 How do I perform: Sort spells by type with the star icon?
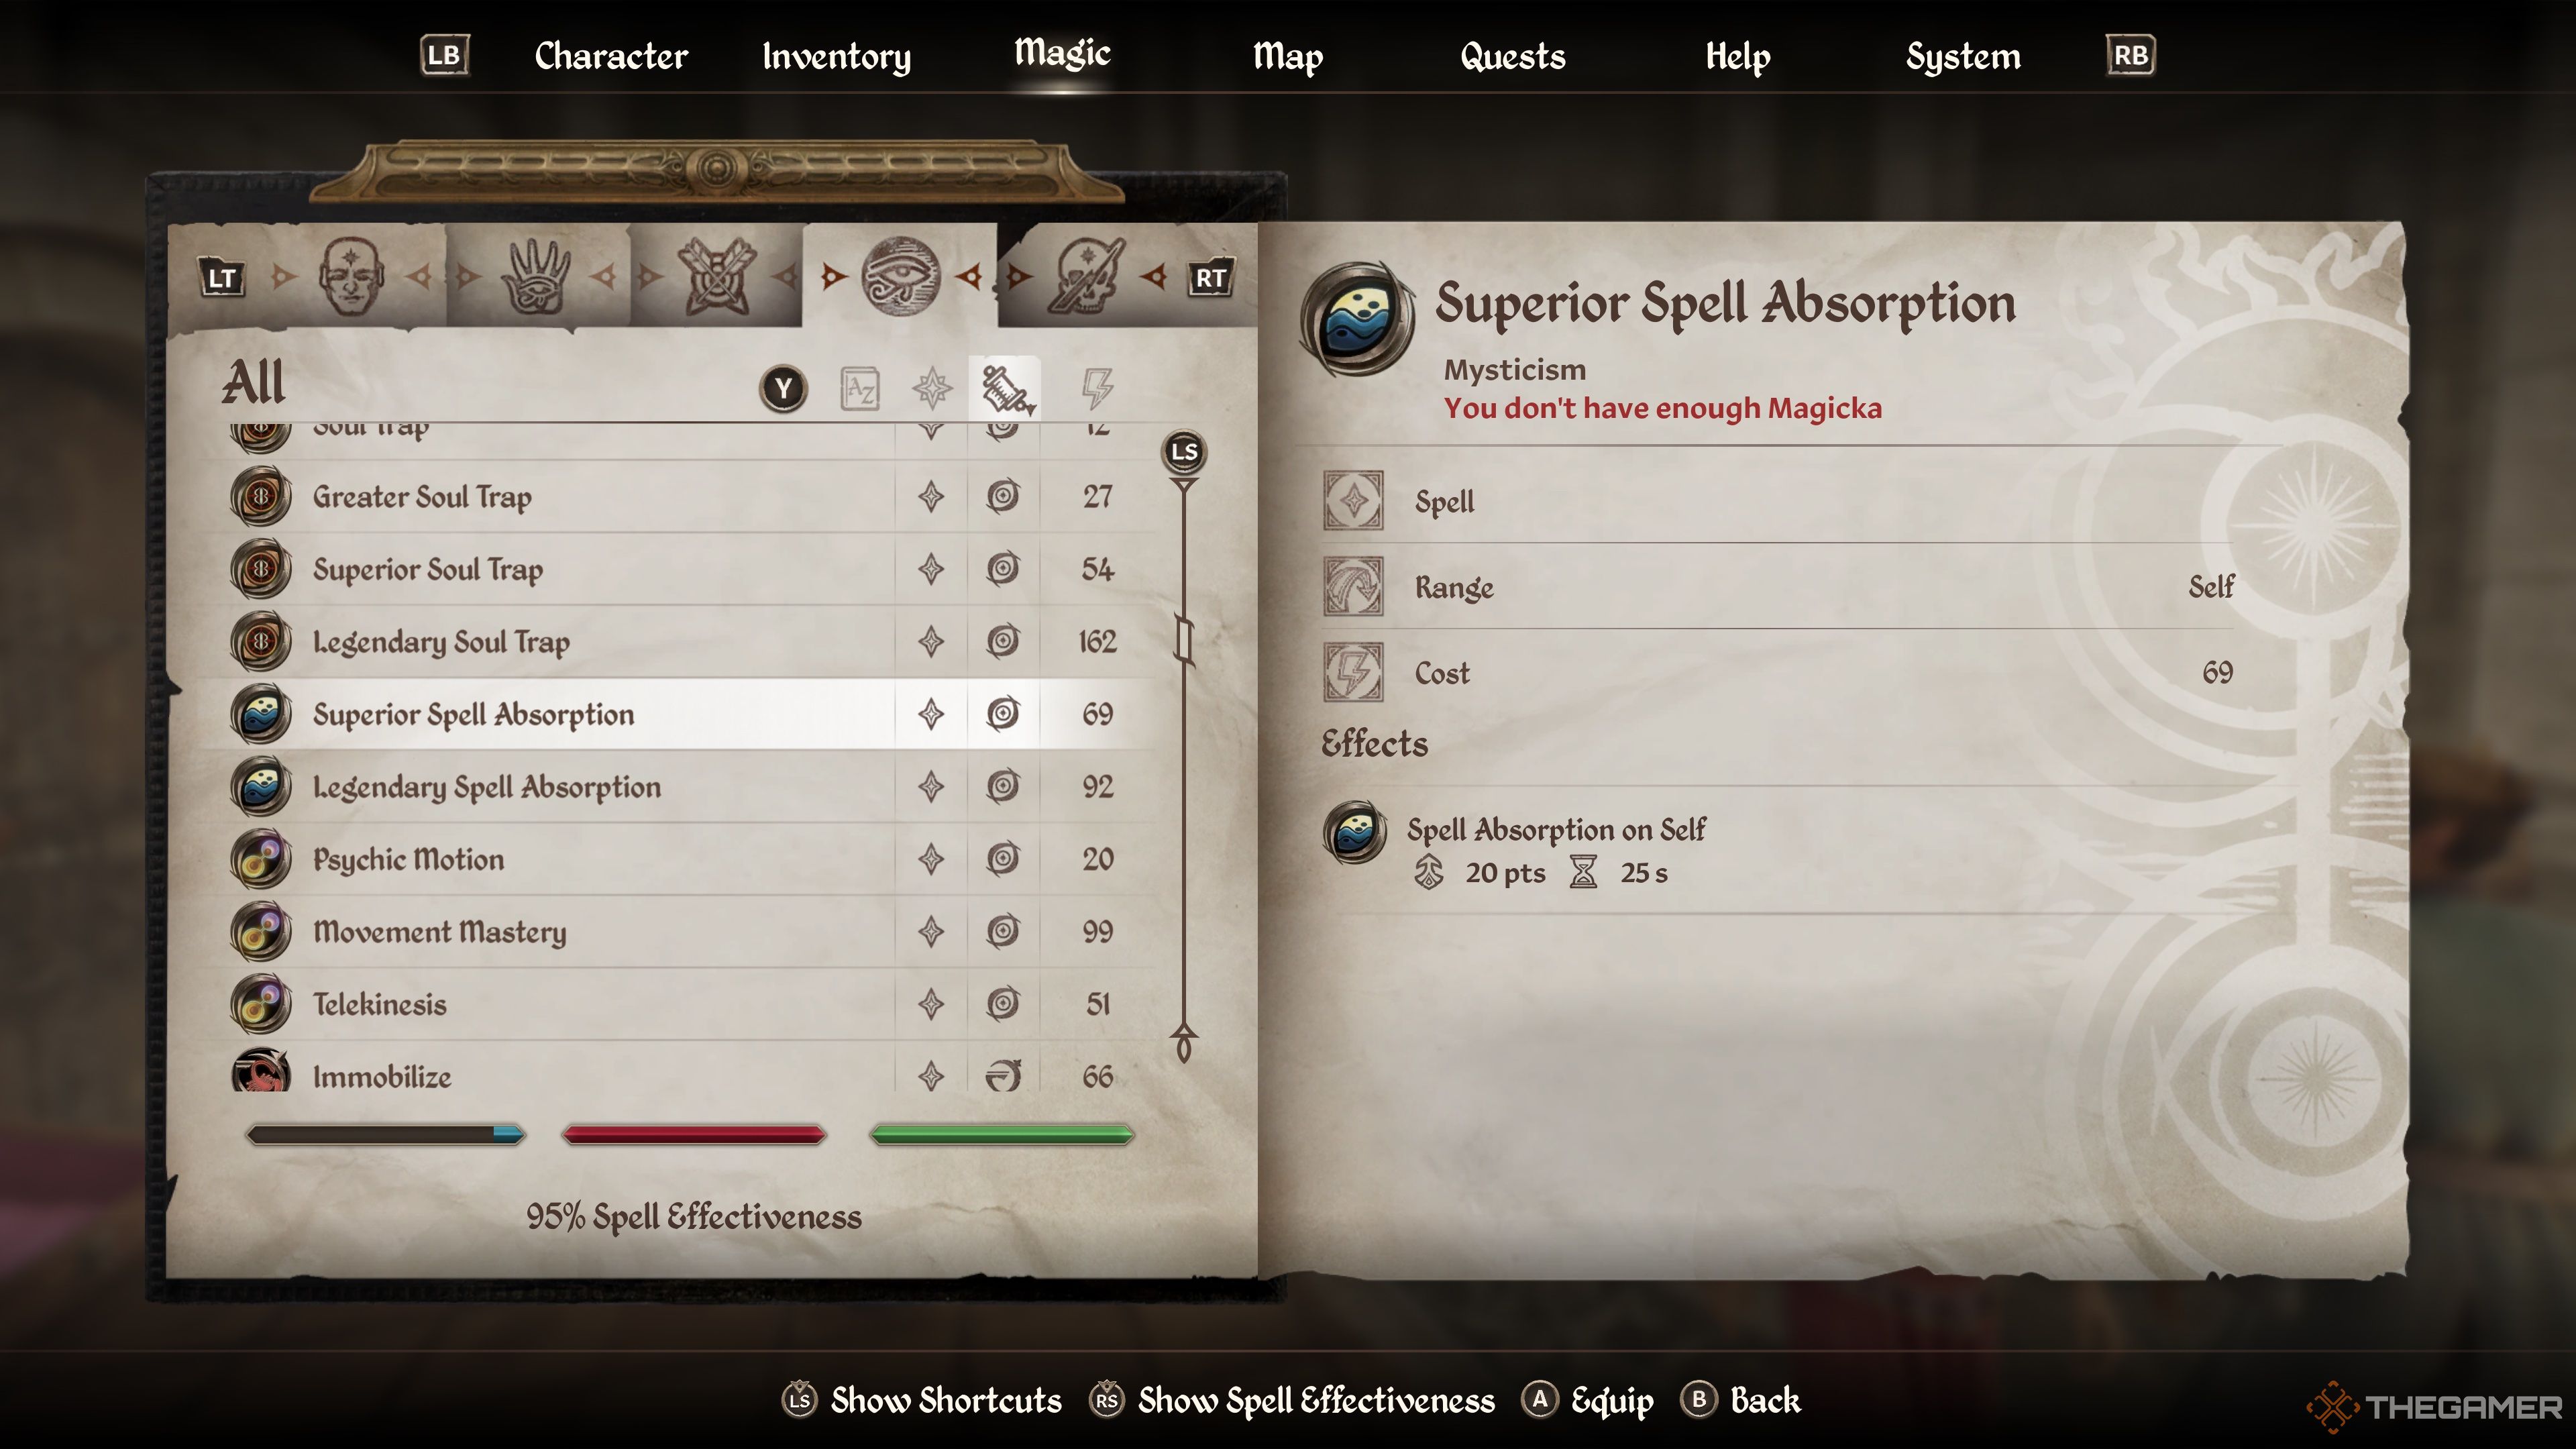(x=932, y=389)
